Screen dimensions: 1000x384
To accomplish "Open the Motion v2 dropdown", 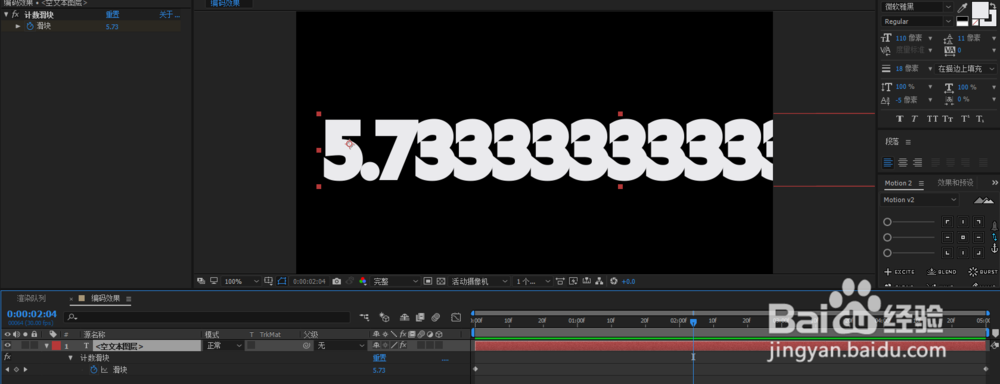I will pos(920,200).
